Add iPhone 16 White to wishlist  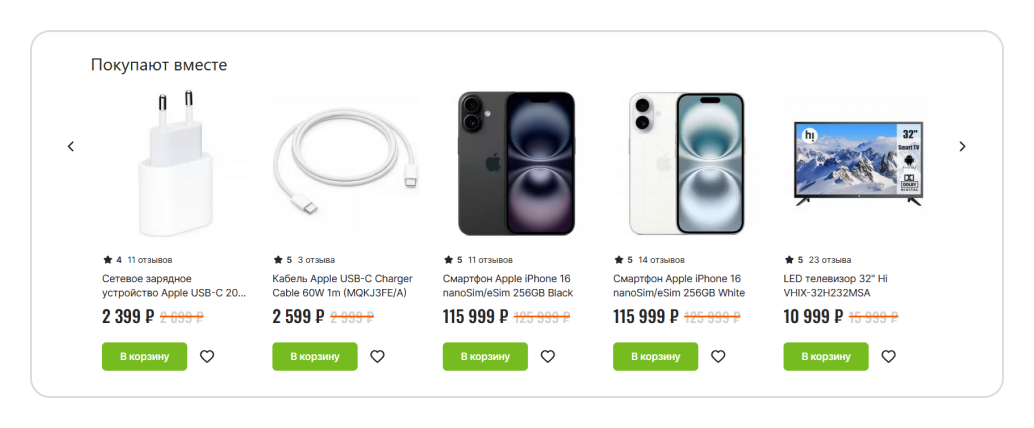(718, 356)
